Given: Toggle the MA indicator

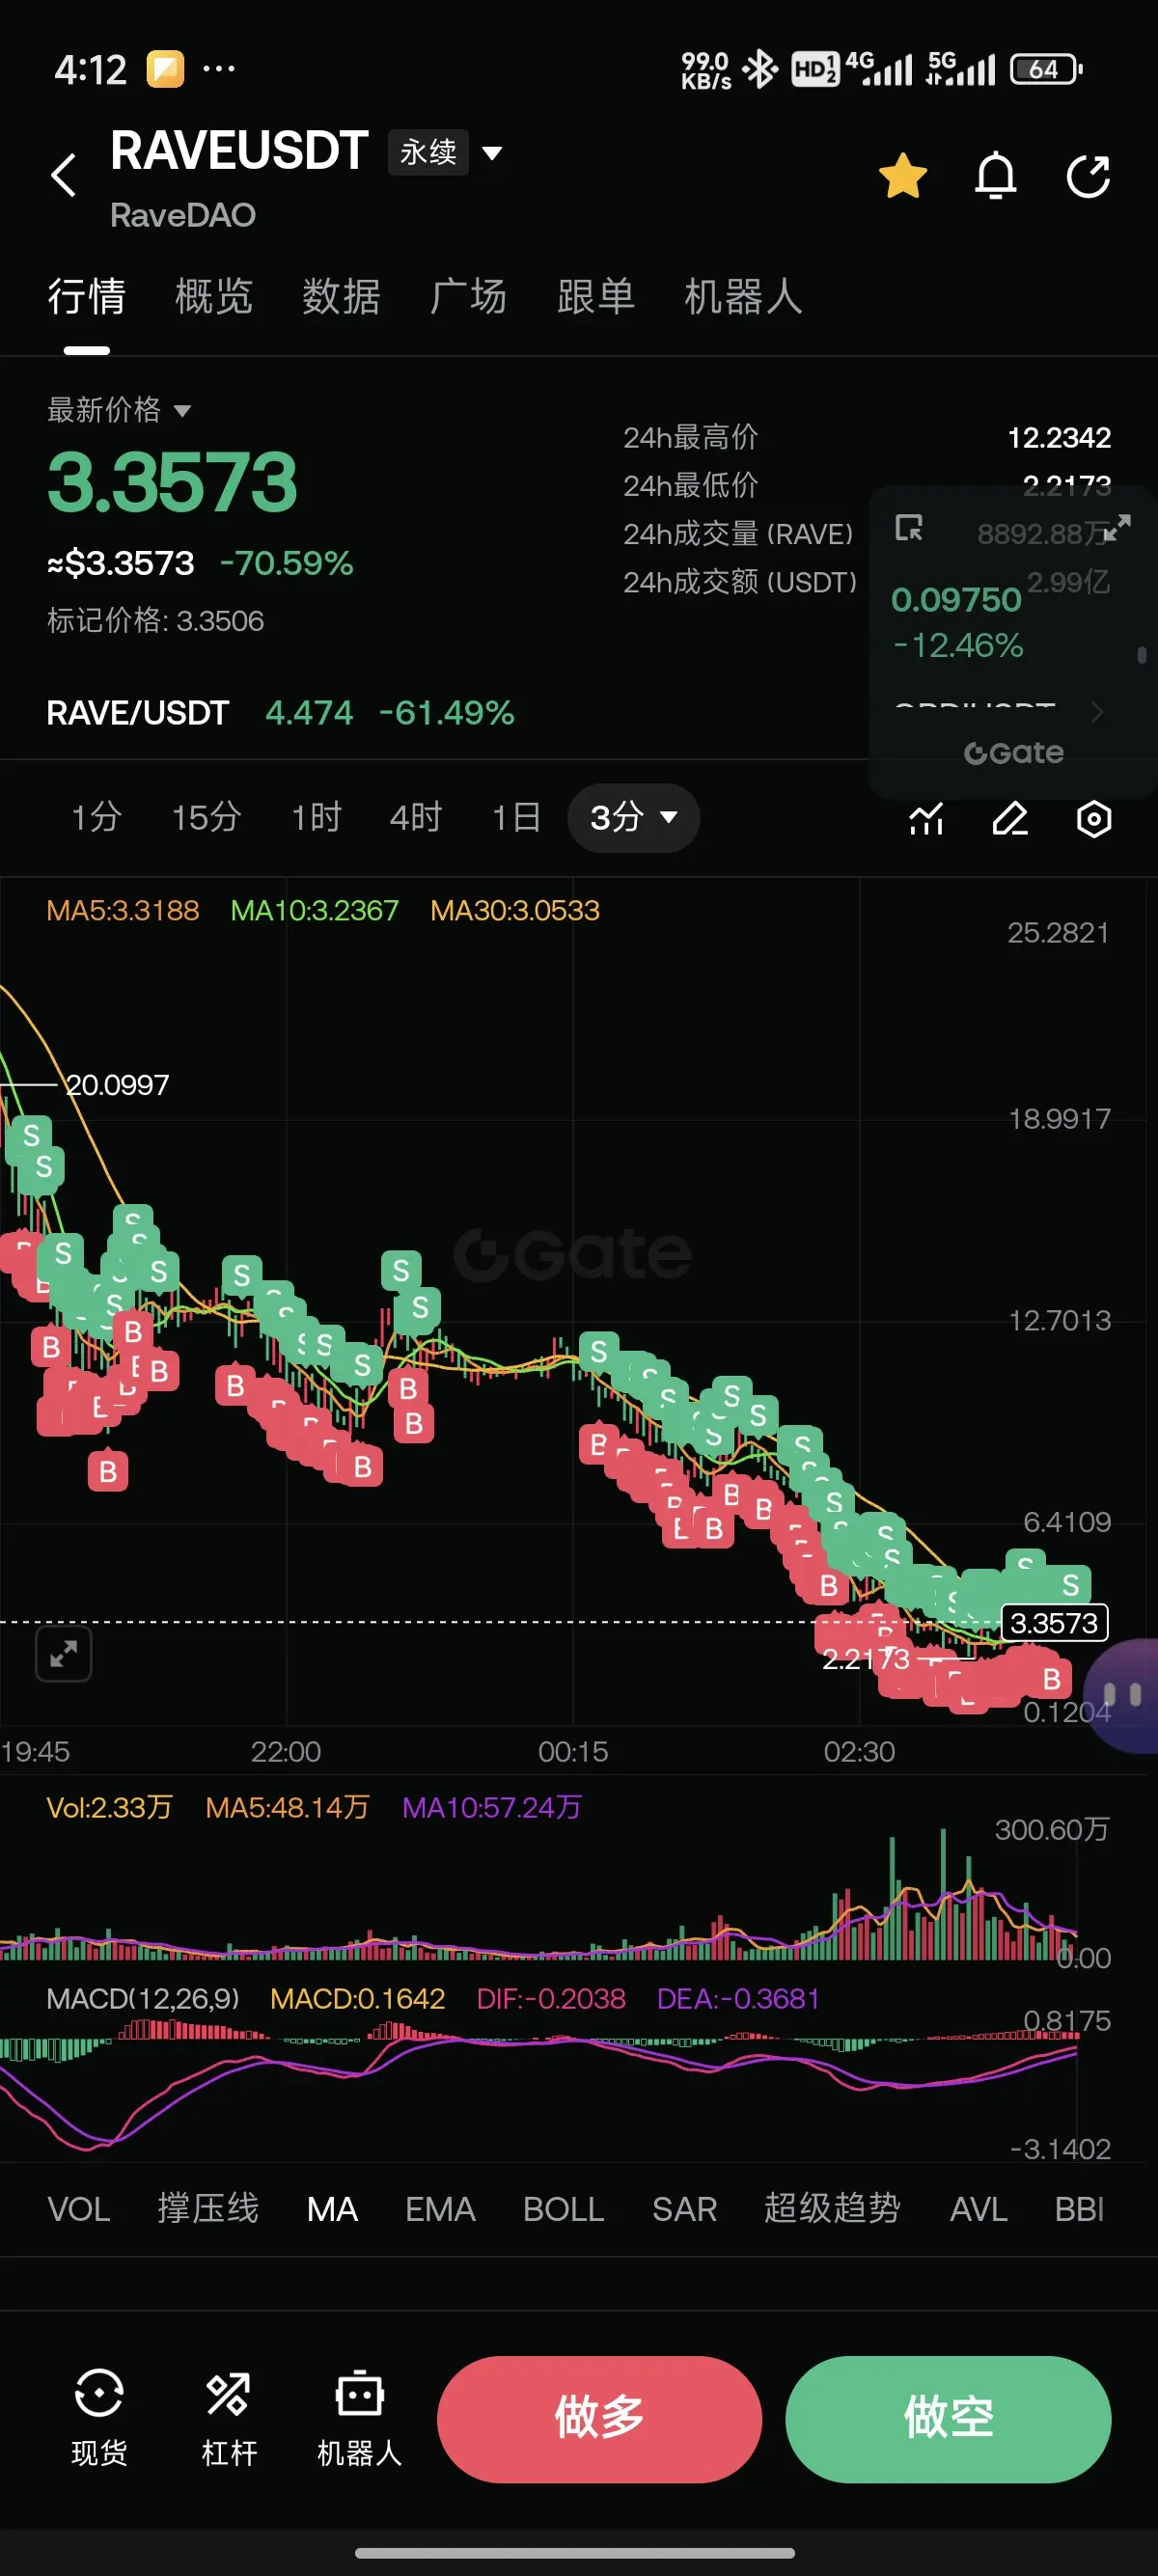Looking at the screenshot, I should [332, 2209].
